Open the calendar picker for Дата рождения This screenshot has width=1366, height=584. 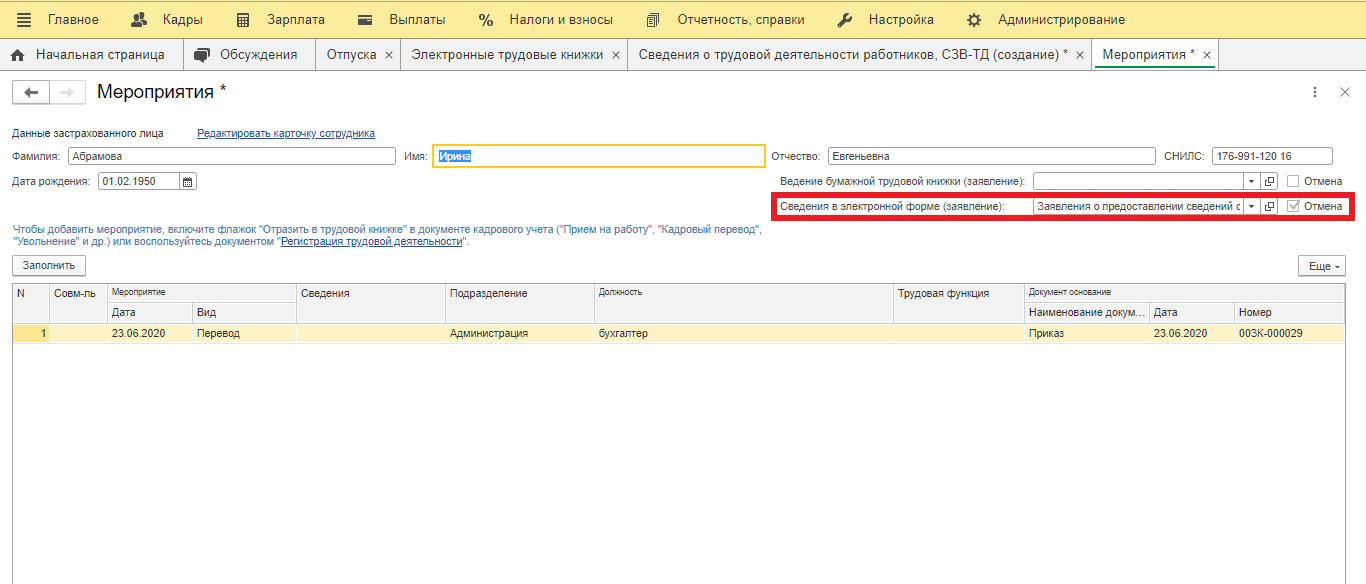pos(188,182)
